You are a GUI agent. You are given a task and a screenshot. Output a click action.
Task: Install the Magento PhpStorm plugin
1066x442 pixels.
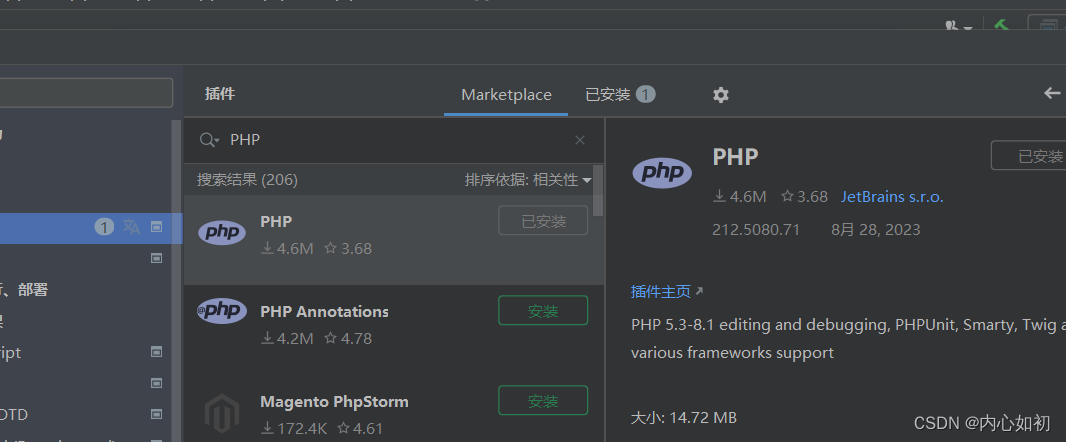pyautogui.click(x=543, y=401)
